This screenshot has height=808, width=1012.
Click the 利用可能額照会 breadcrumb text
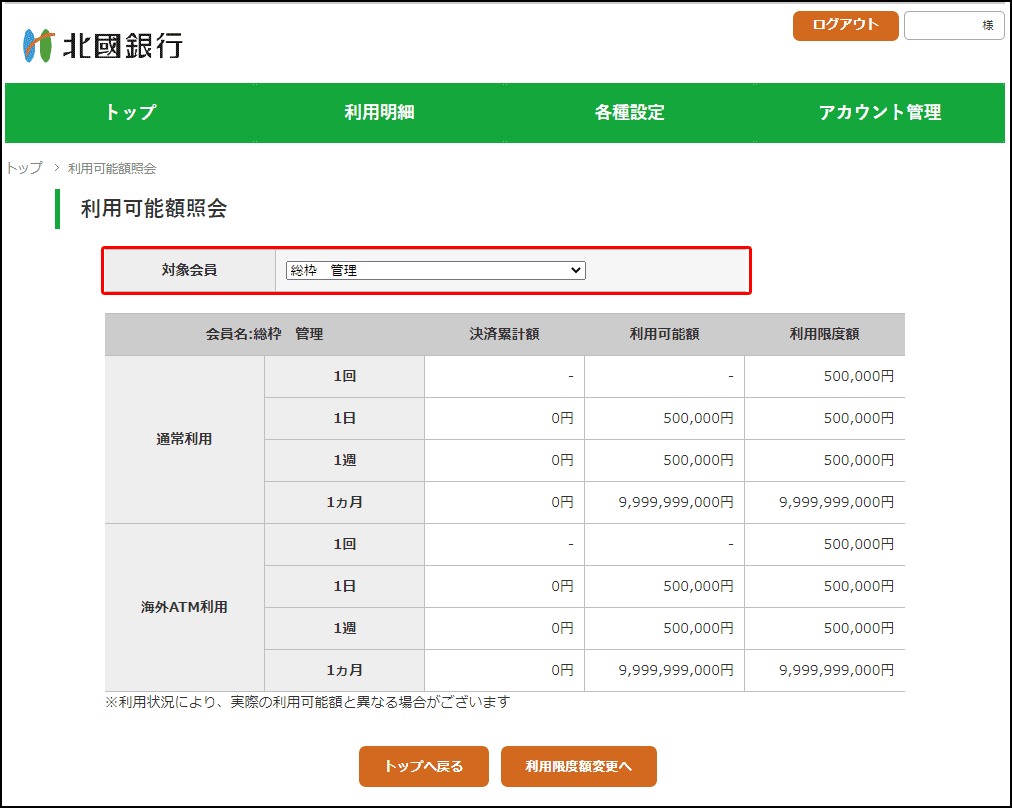coord(112,168)
